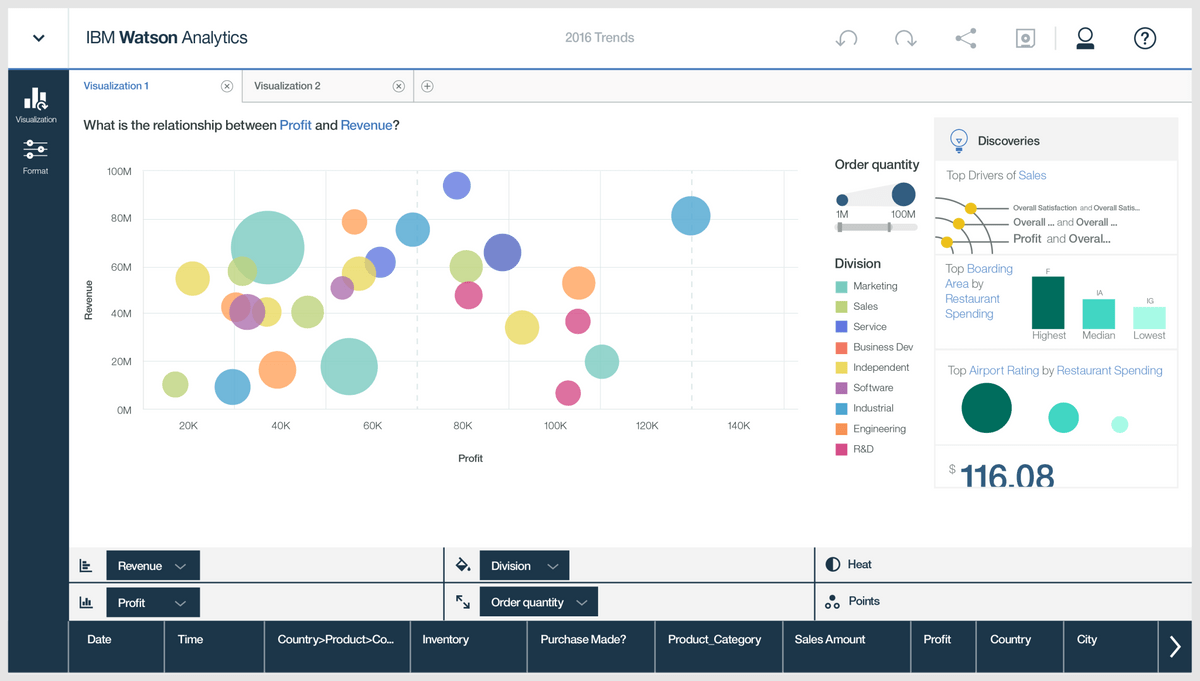Image resolution: width=1200 pixels, height=681 pixels.
Task: Open the Division color dropdown
Action: pos(524,566)
